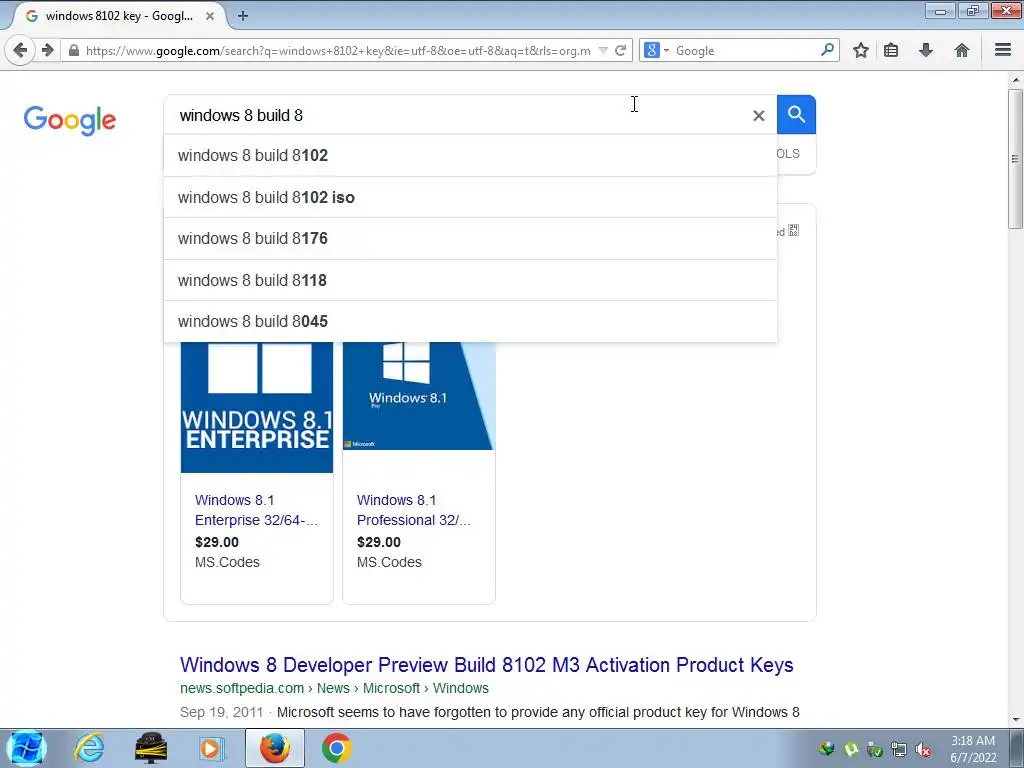Image resolution: width=1024 pixels, height=768 pixels.
Task: Go to the Home page icon
Action: [961, 50]
